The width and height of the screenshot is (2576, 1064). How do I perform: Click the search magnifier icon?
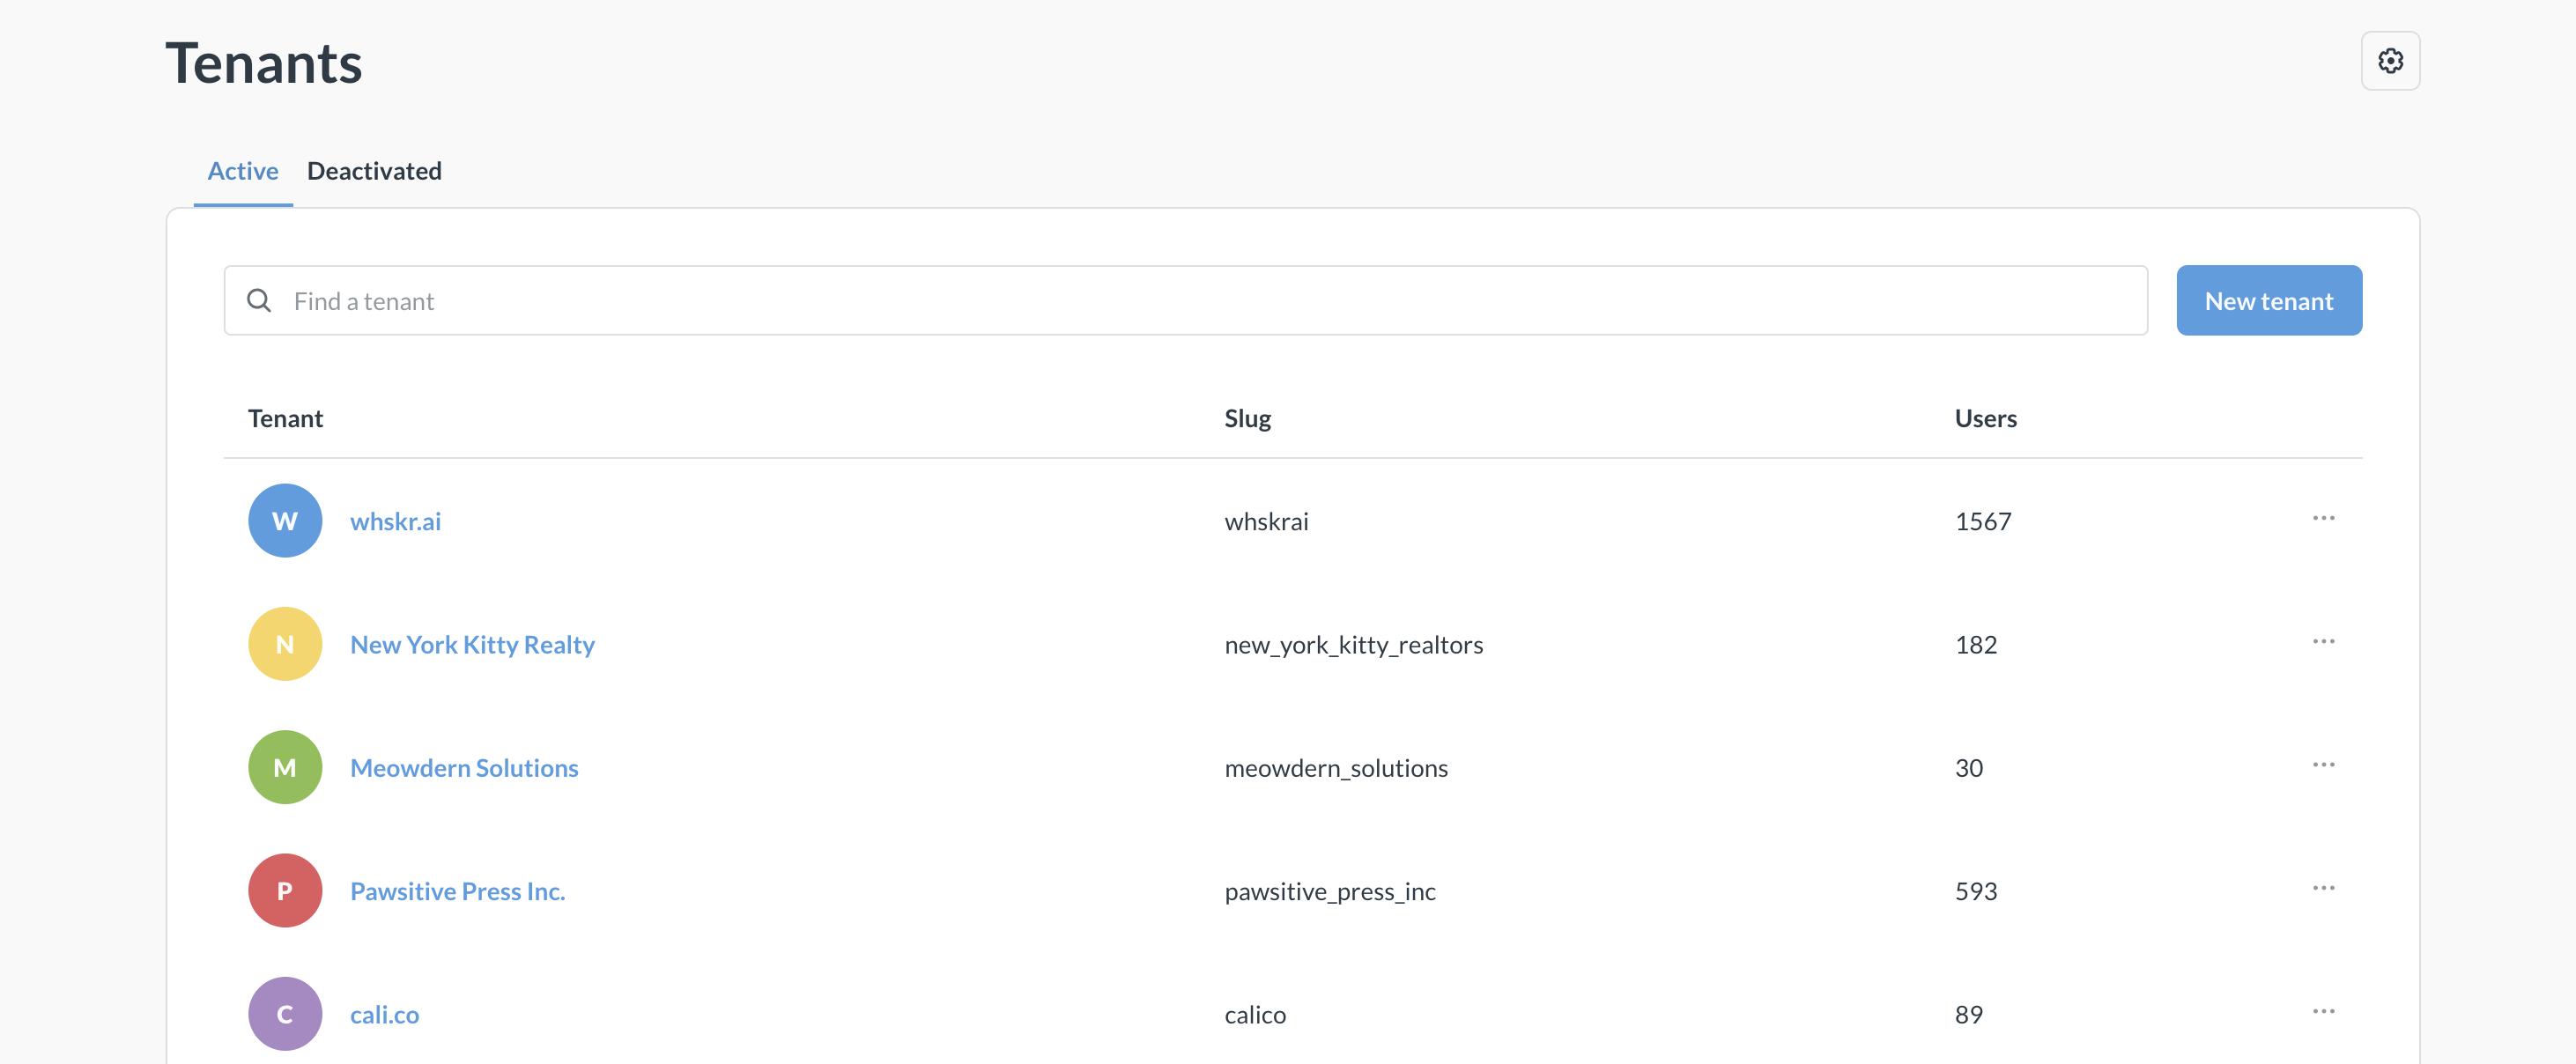point(259,301)
